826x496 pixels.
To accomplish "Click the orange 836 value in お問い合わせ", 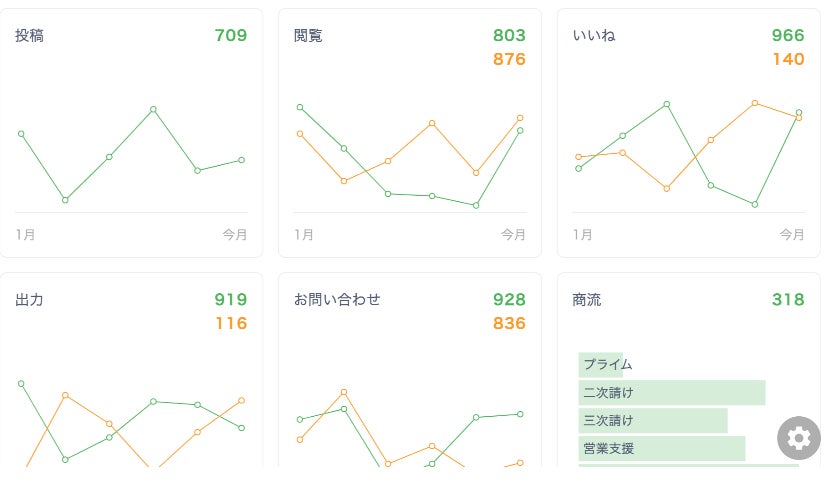I will [x=509, y=323].
